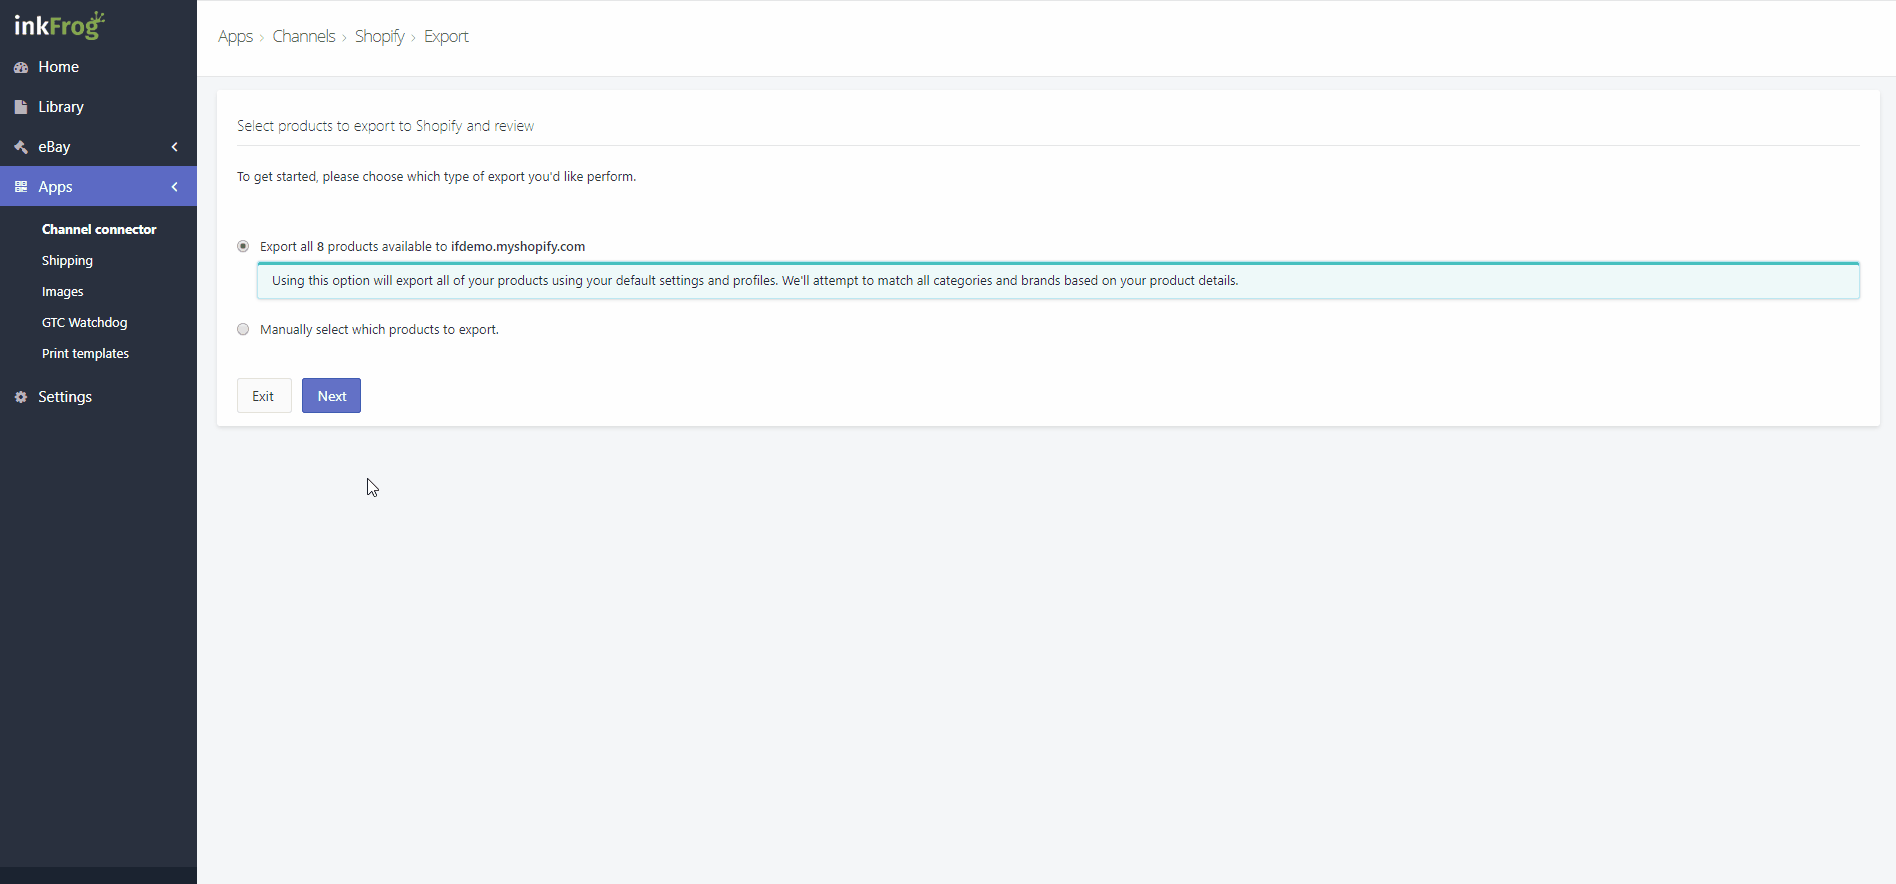1896x884 pixels.
Task: Click the eBay gavel icon
Action: click(x=21, y=147)
